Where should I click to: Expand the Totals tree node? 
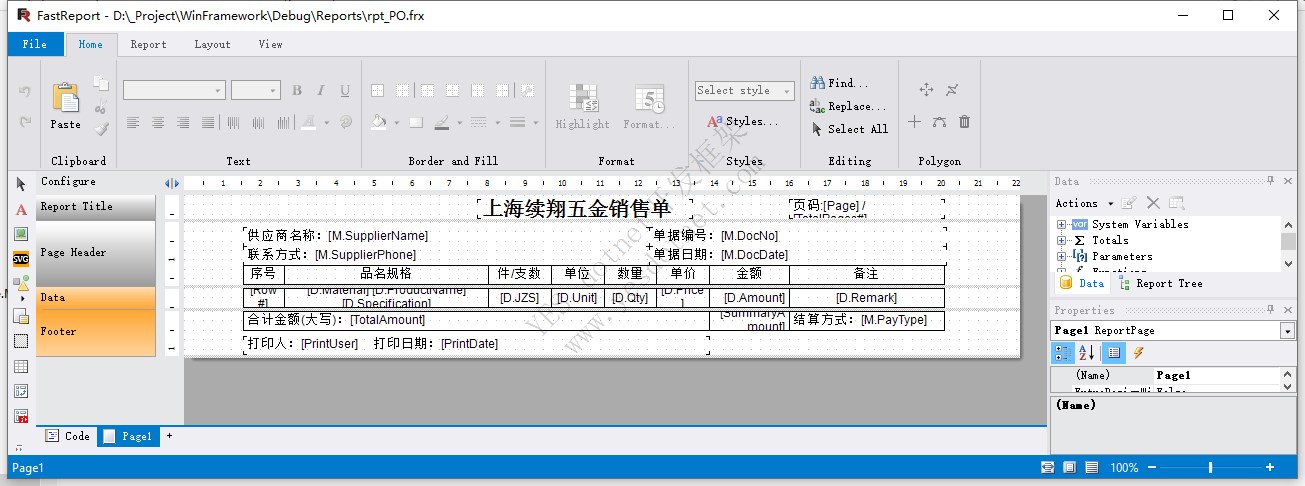tap(1061, 240)
